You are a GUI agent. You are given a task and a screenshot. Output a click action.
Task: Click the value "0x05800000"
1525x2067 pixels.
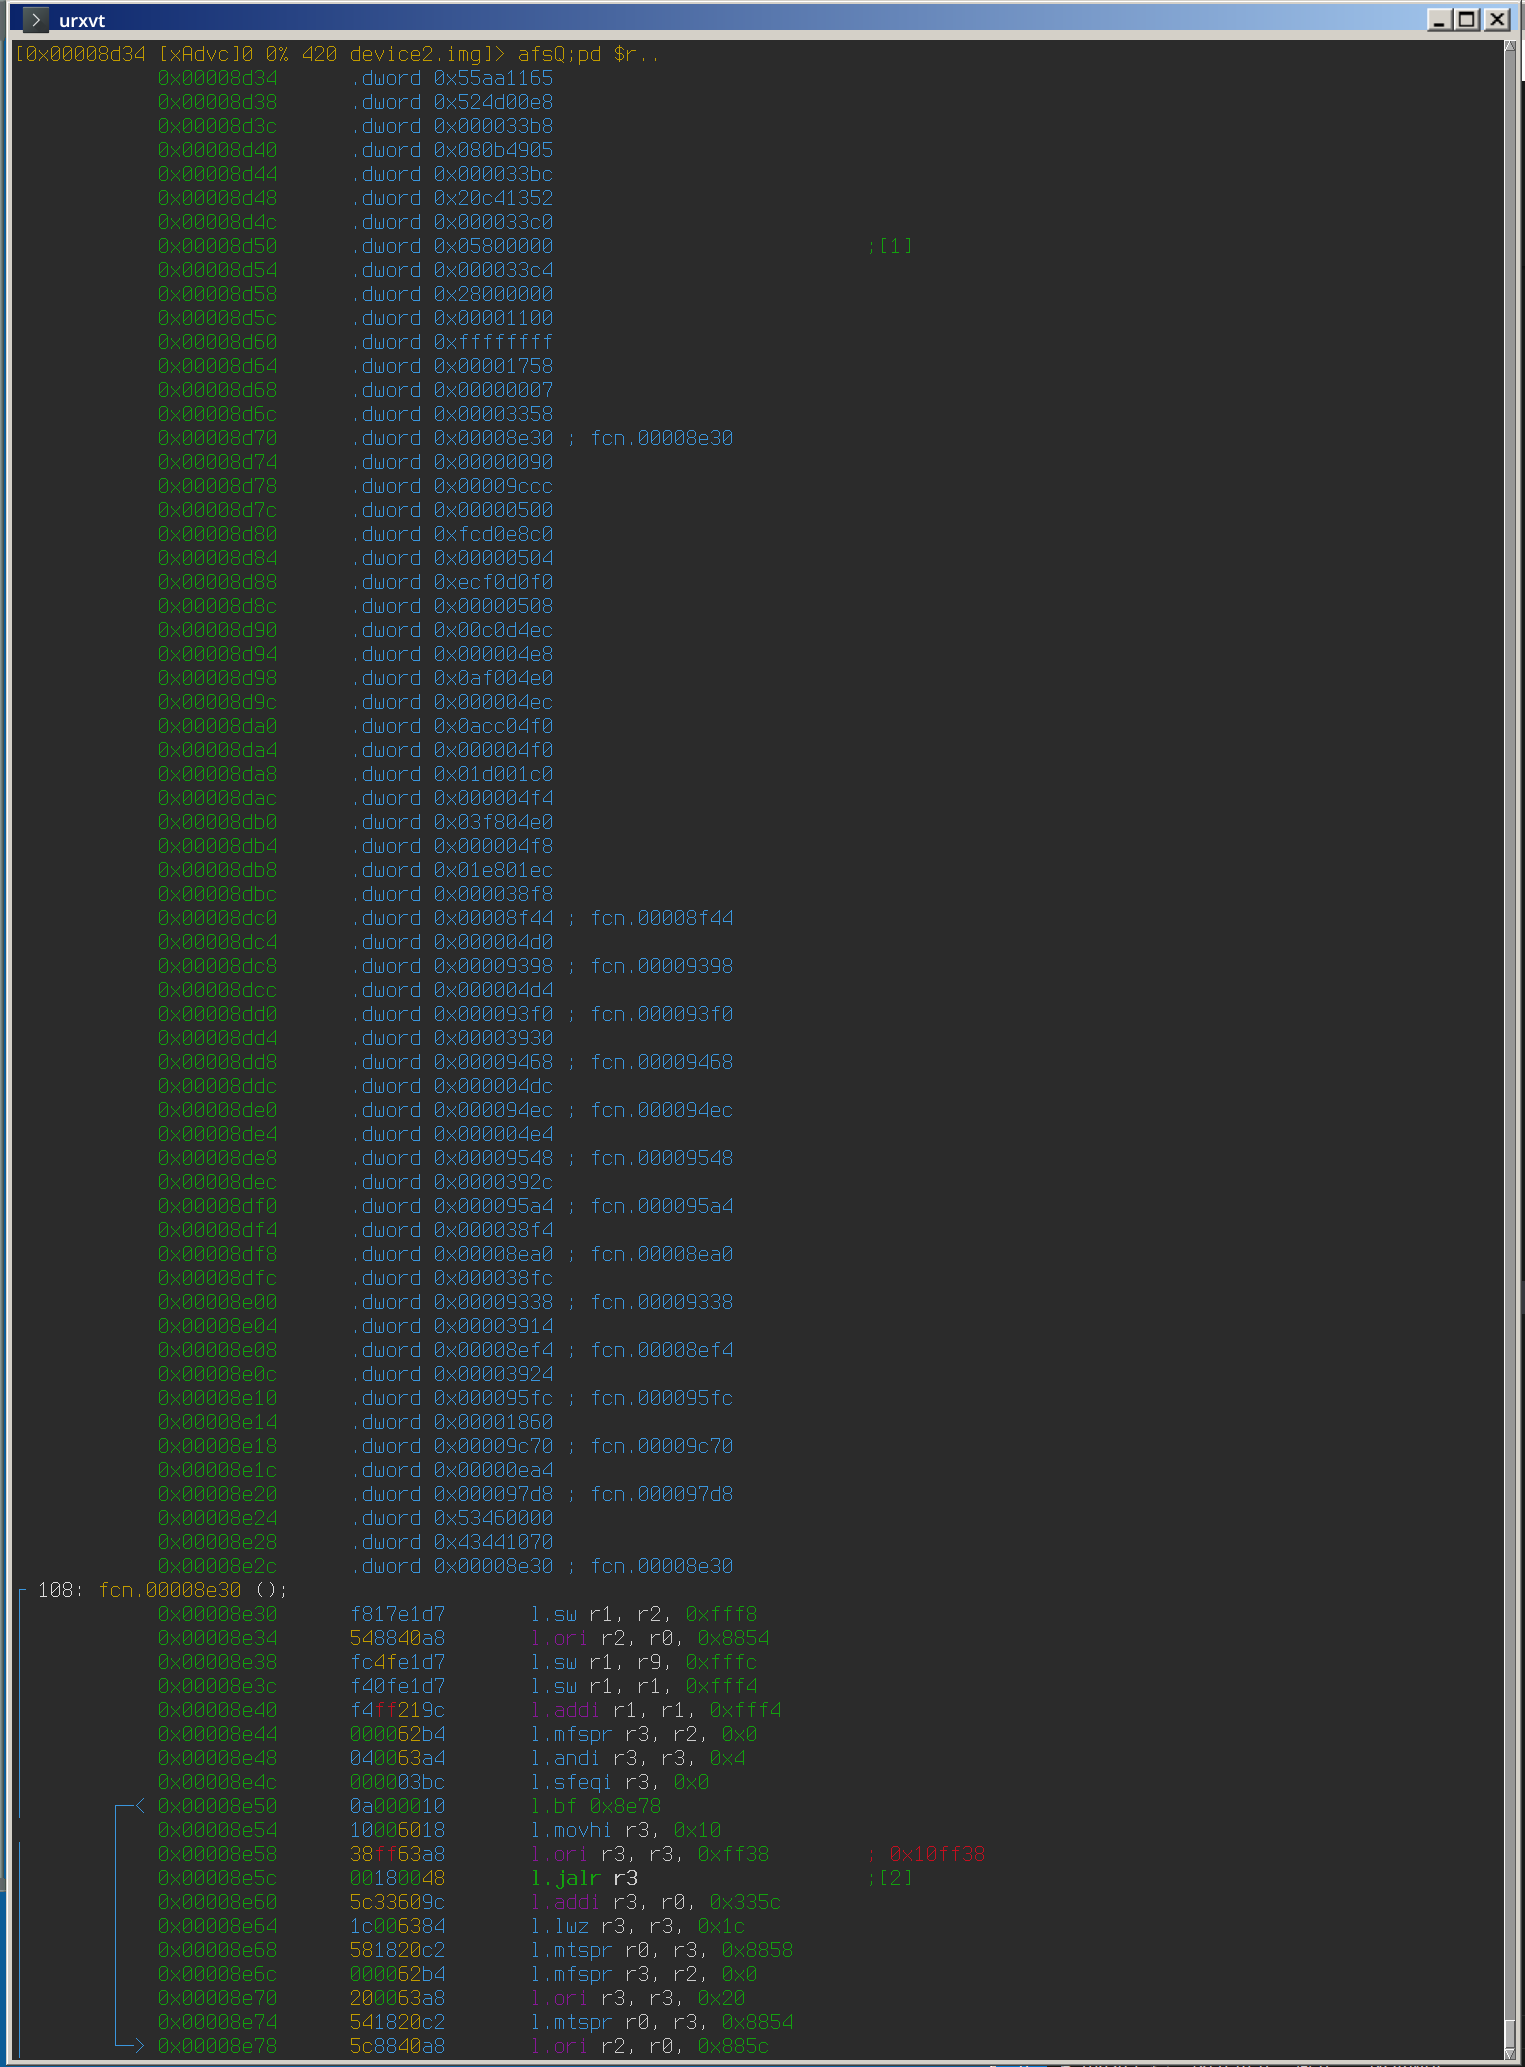pos(493,246)
